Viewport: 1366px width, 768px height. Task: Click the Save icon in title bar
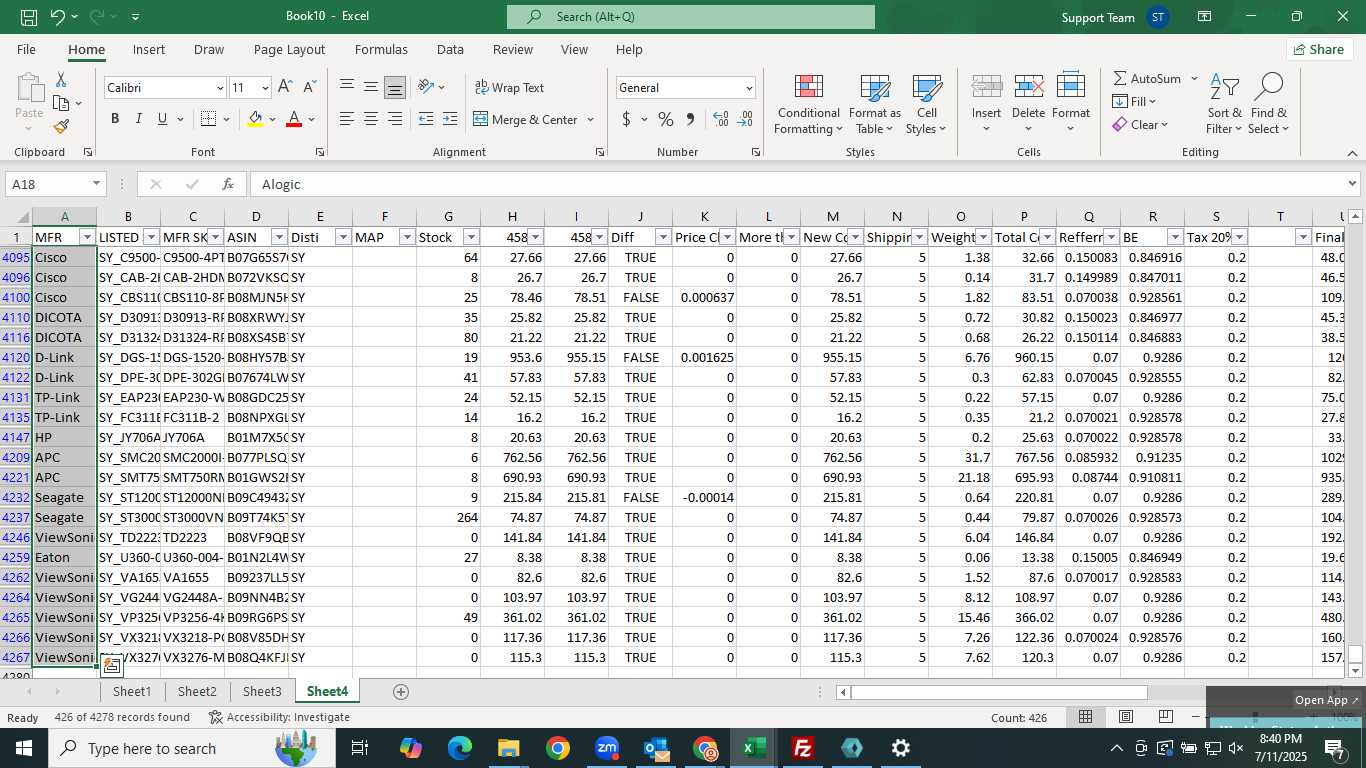[29, 17]
